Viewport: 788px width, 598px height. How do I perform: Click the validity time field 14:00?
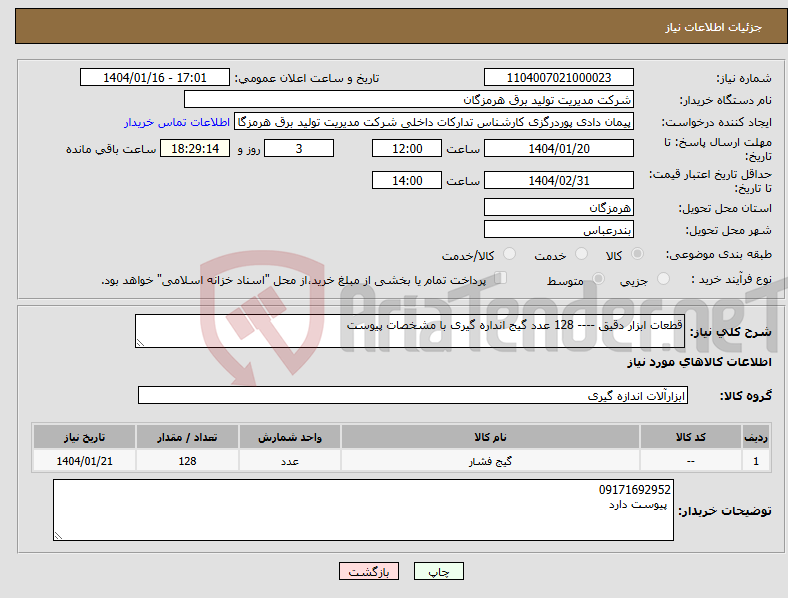407,180
